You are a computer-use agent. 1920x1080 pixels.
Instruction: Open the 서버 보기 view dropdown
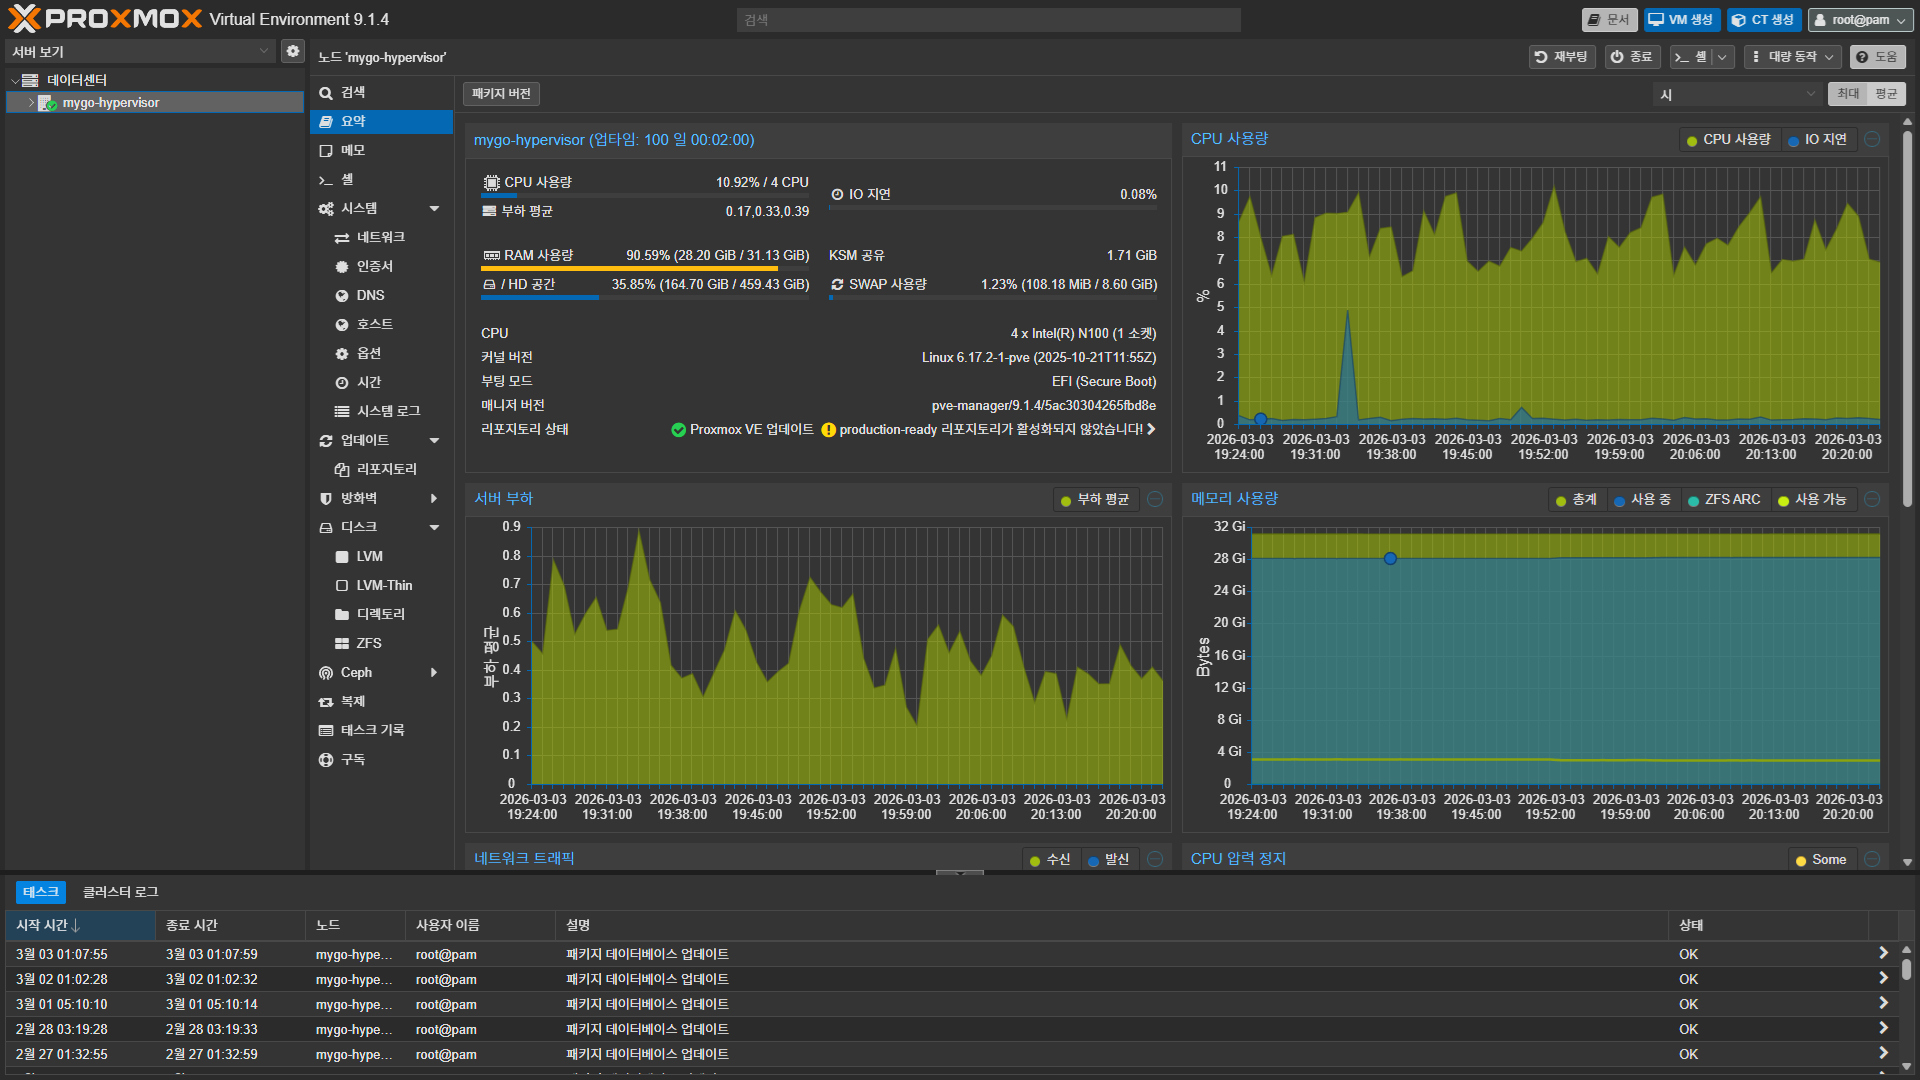[140, 51]
